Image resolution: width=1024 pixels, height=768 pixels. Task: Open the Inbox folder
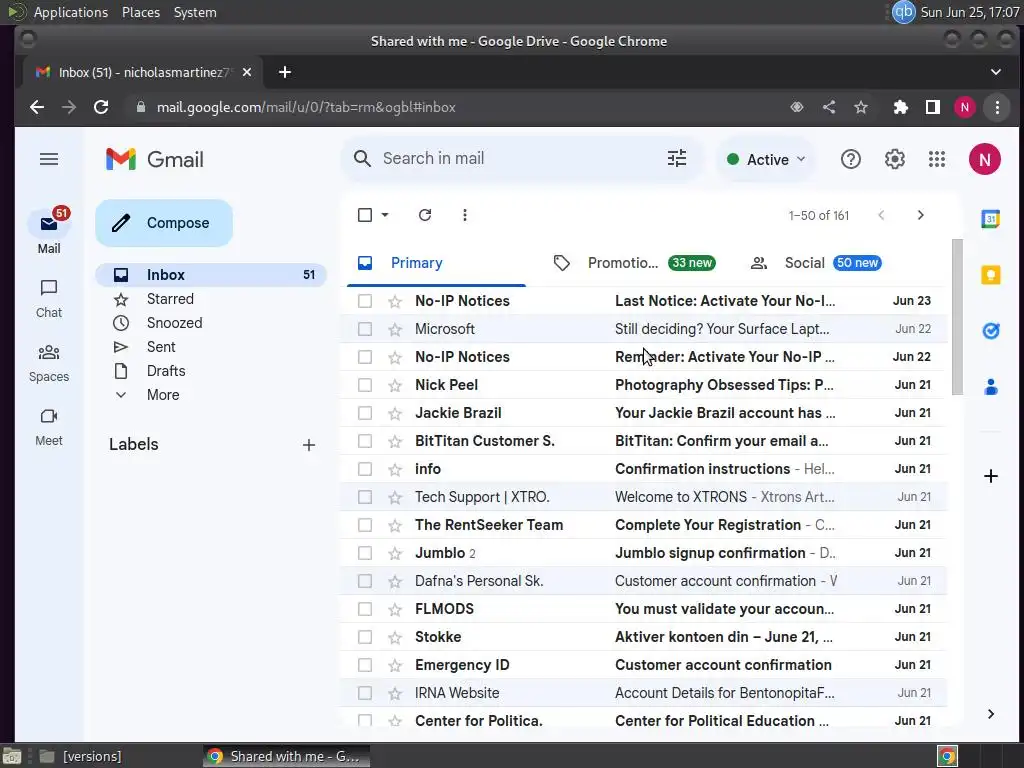pyautogui.click(x=211, y=275)
